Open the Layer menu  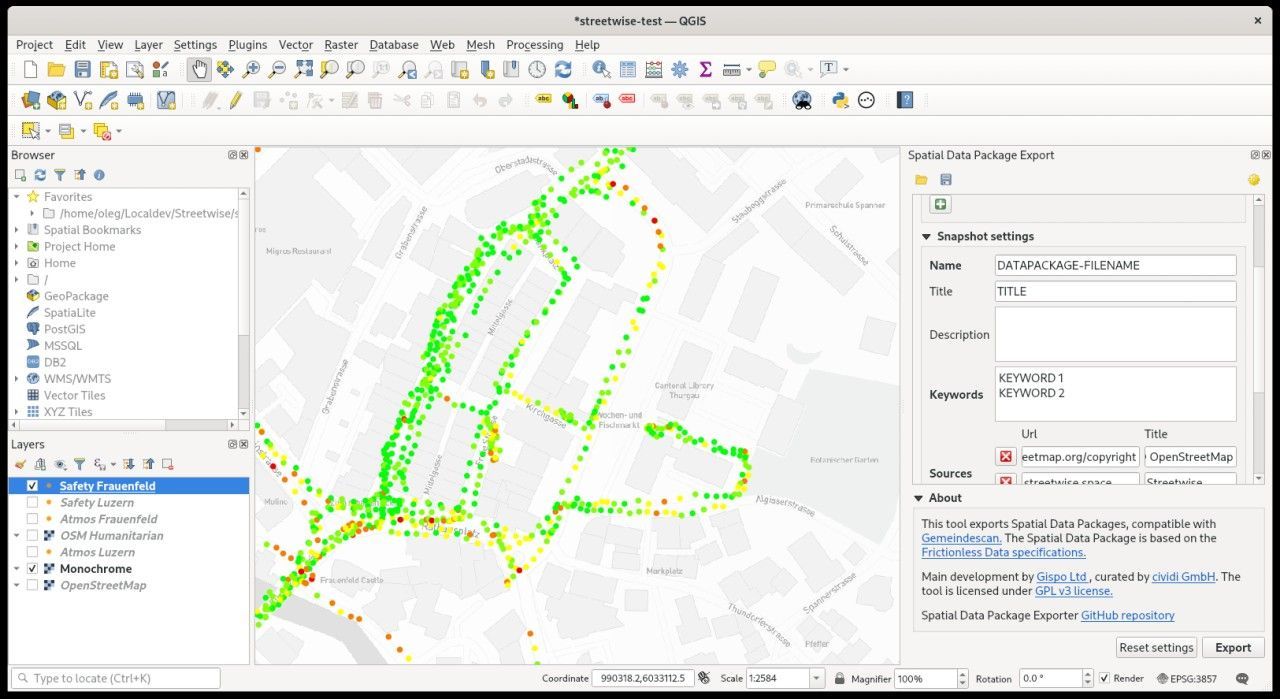pyautogui.click(x=148, y=45)
